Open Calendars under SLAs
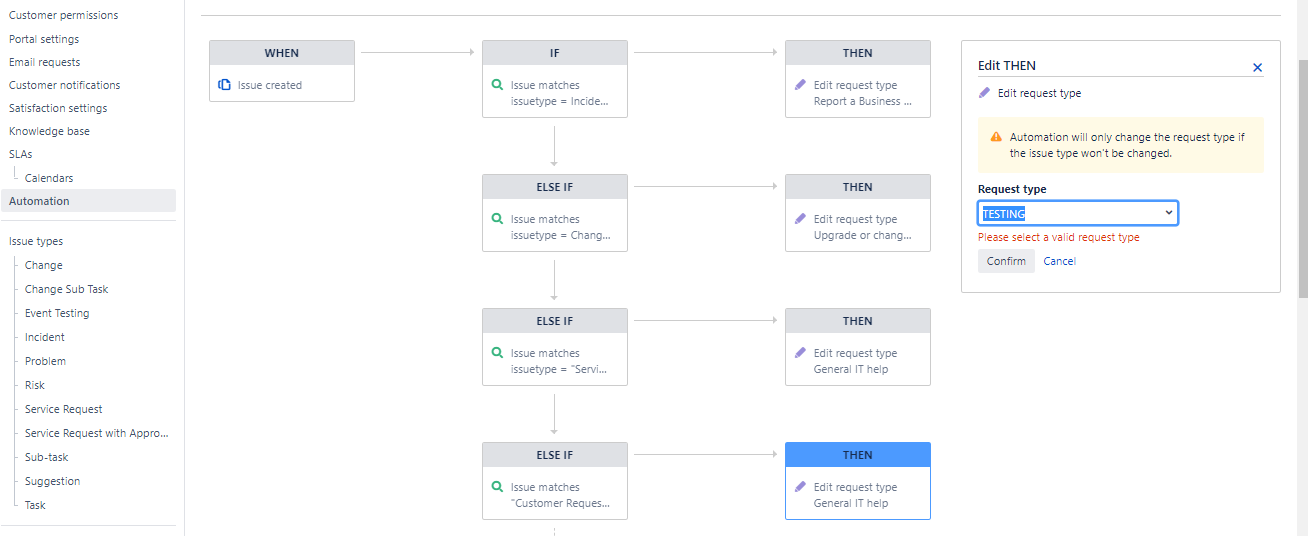 pyautogui.click(x=49, y=178)
